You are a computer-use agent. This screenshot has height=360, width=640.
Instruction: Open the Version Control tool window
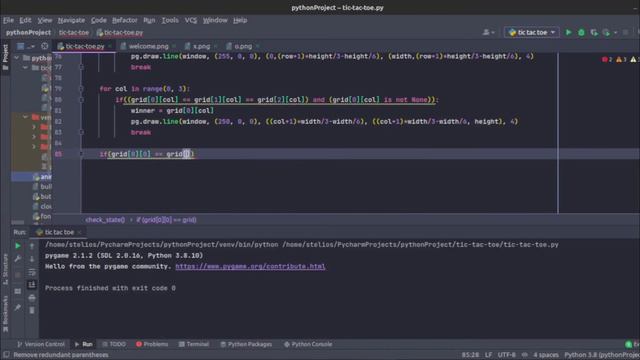(x=41, y=344)
